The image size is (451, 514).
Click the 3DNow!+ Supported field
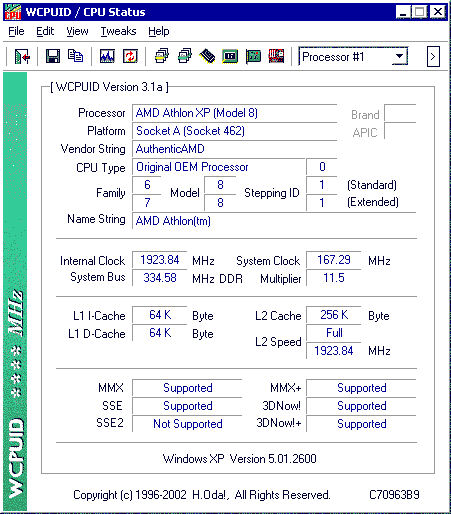pos(361,424)
